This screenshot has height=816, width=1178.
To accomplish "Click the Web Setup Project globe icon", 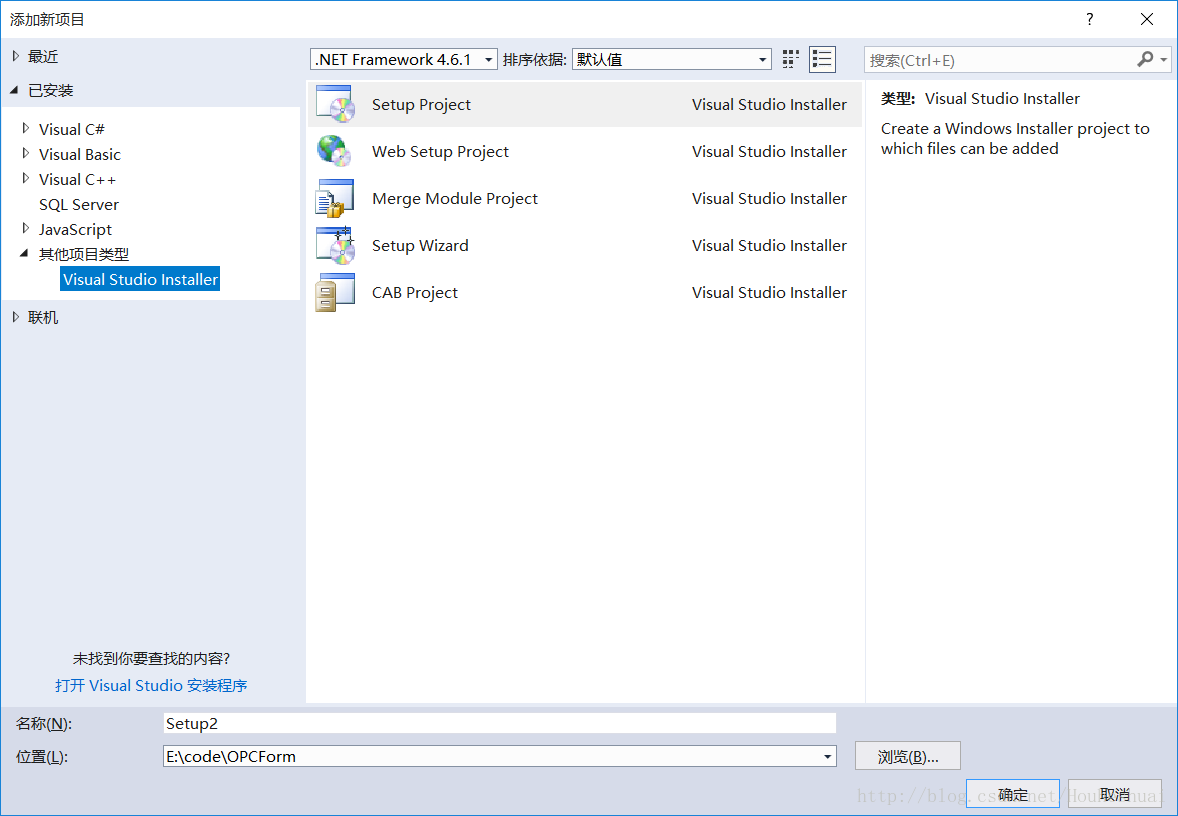I will pos(334,151).
